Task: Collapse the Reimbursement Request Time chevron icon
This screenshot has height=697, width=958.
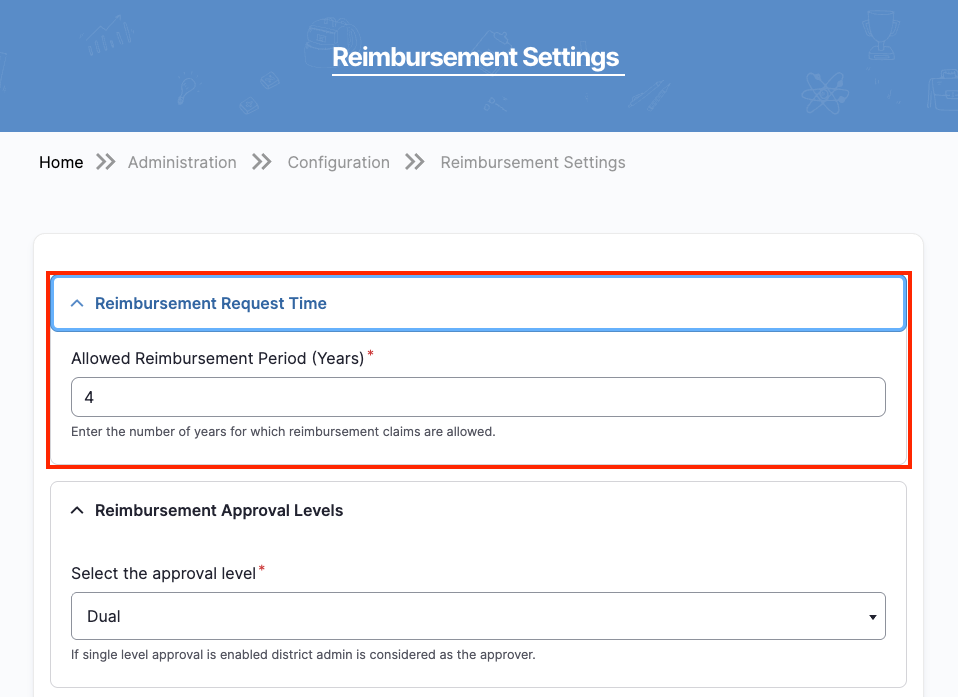Action: pyautogui.click(x=77, y=303)
